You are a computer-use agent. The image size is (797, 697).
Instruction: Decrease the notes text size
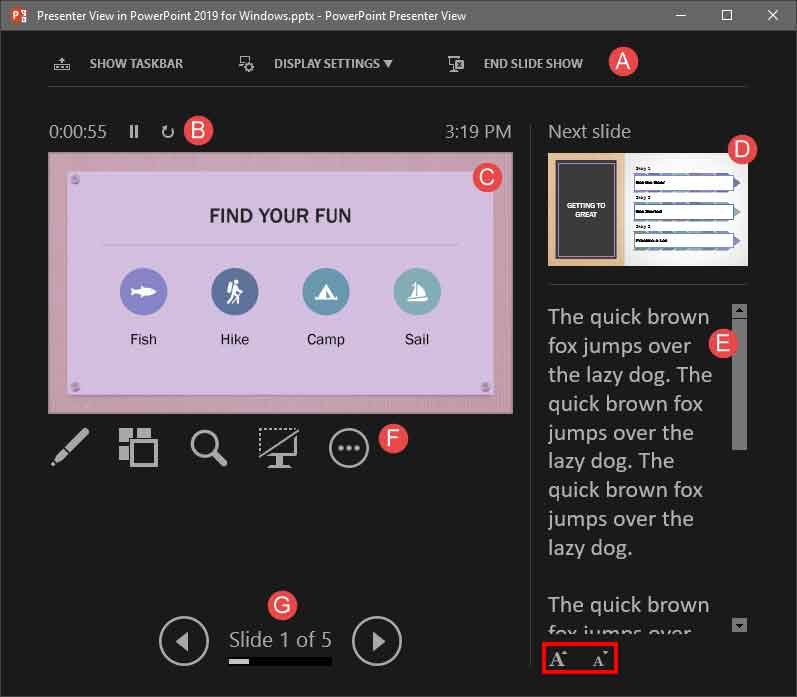[x=600, y=659]
